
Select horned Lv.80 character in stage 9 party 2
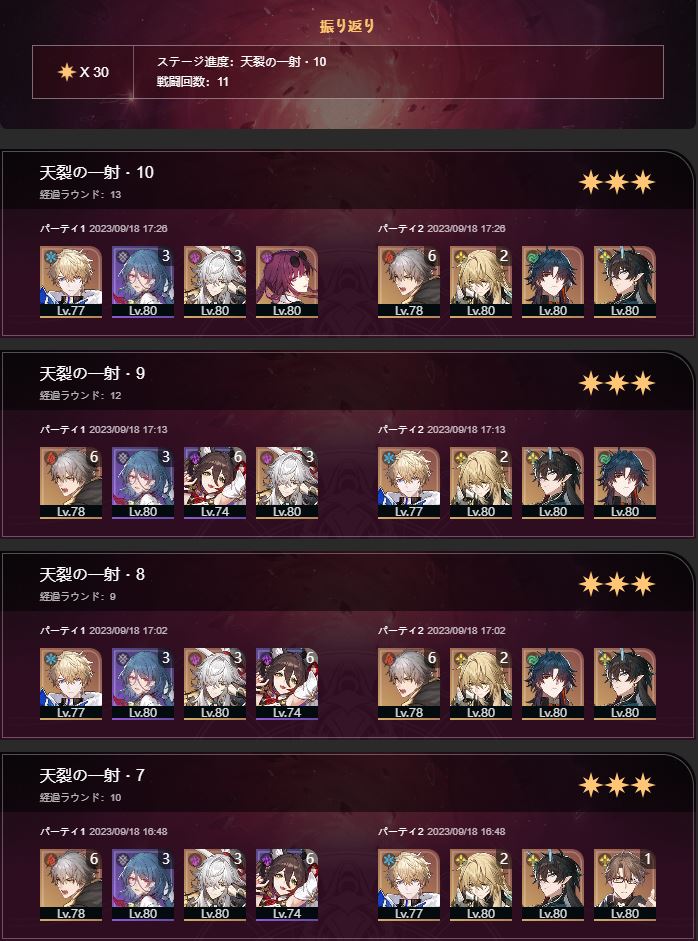[x=552, y=483]
